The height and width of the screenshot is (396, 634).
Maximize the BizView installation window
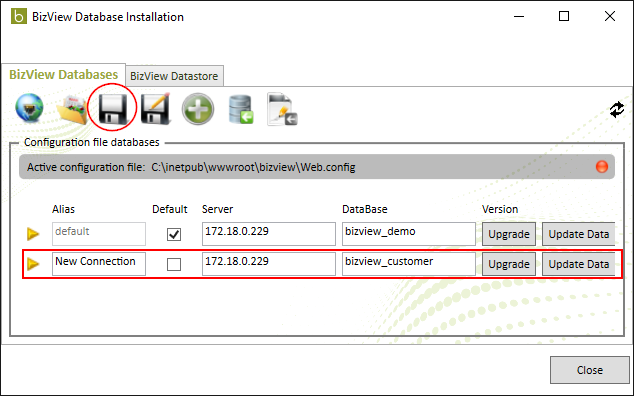coord(564,16)
